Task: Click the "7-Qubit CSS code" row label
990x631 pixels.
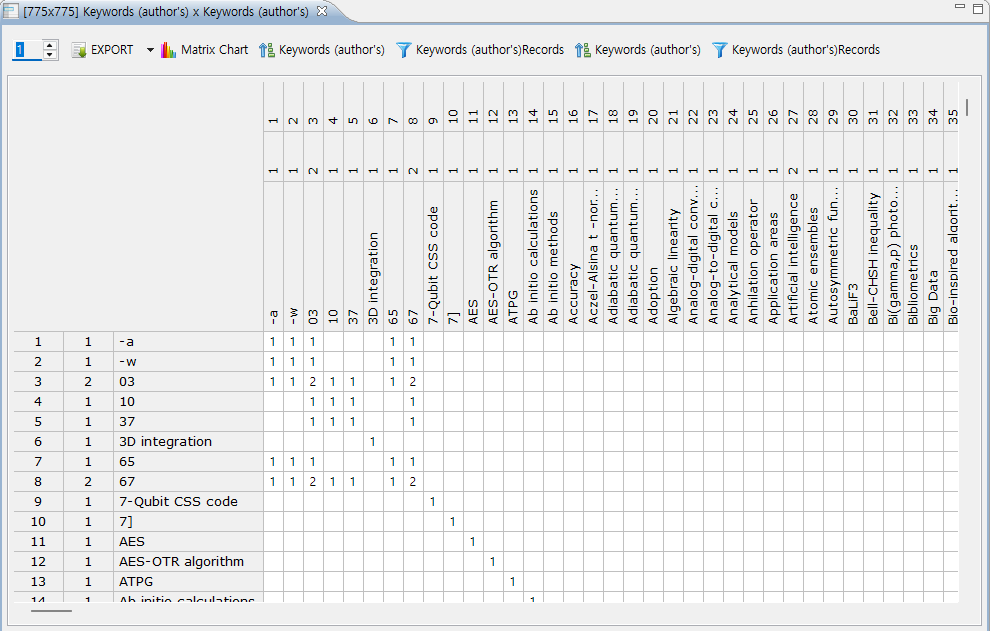Action: 178,502
